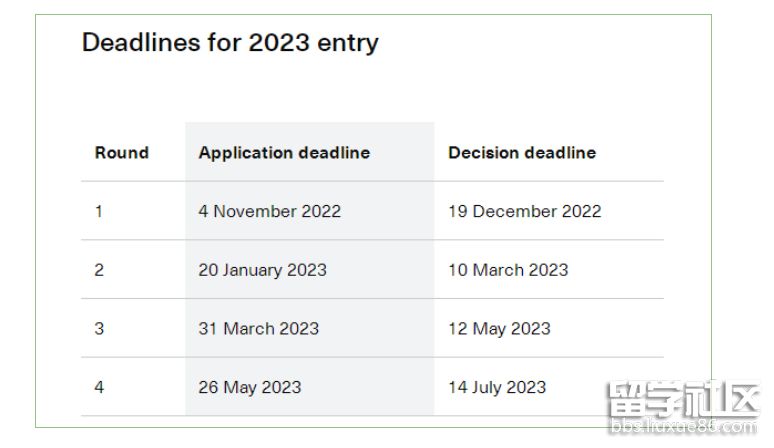Click the word "Deadlines" in the heading

[x=132, y=43]
